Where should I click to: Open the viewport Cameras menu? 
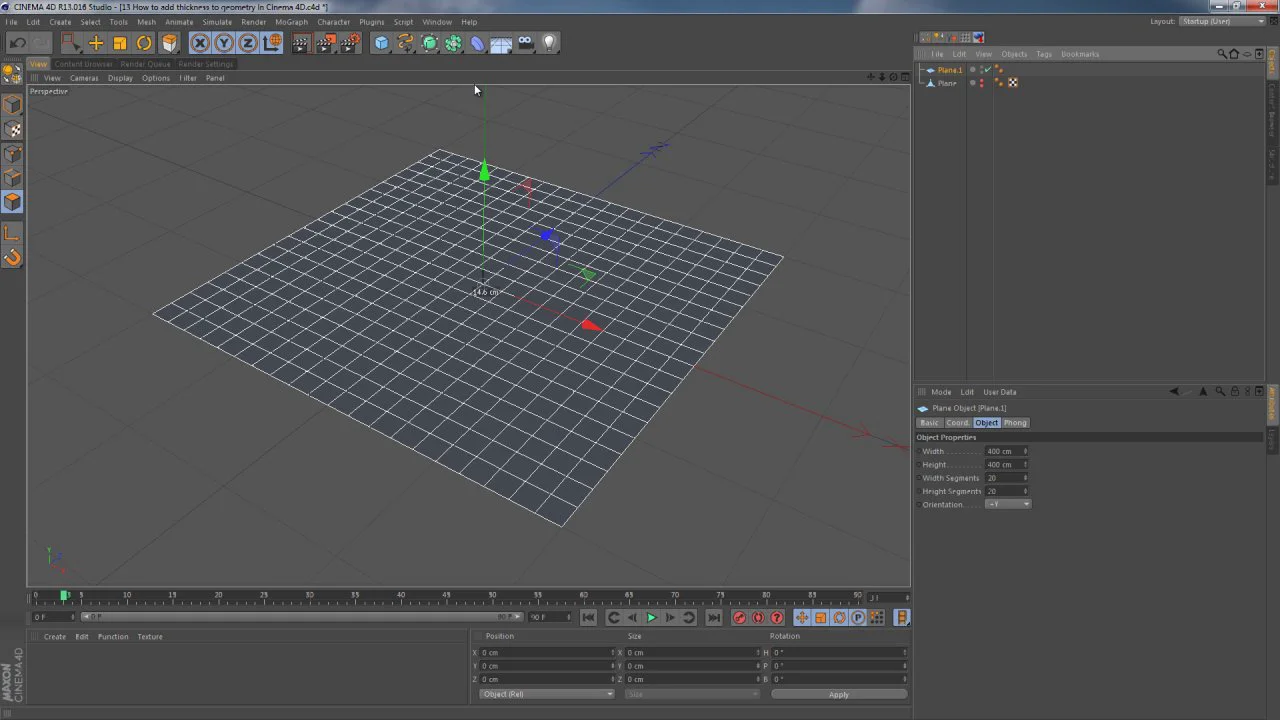click(84, 78)
